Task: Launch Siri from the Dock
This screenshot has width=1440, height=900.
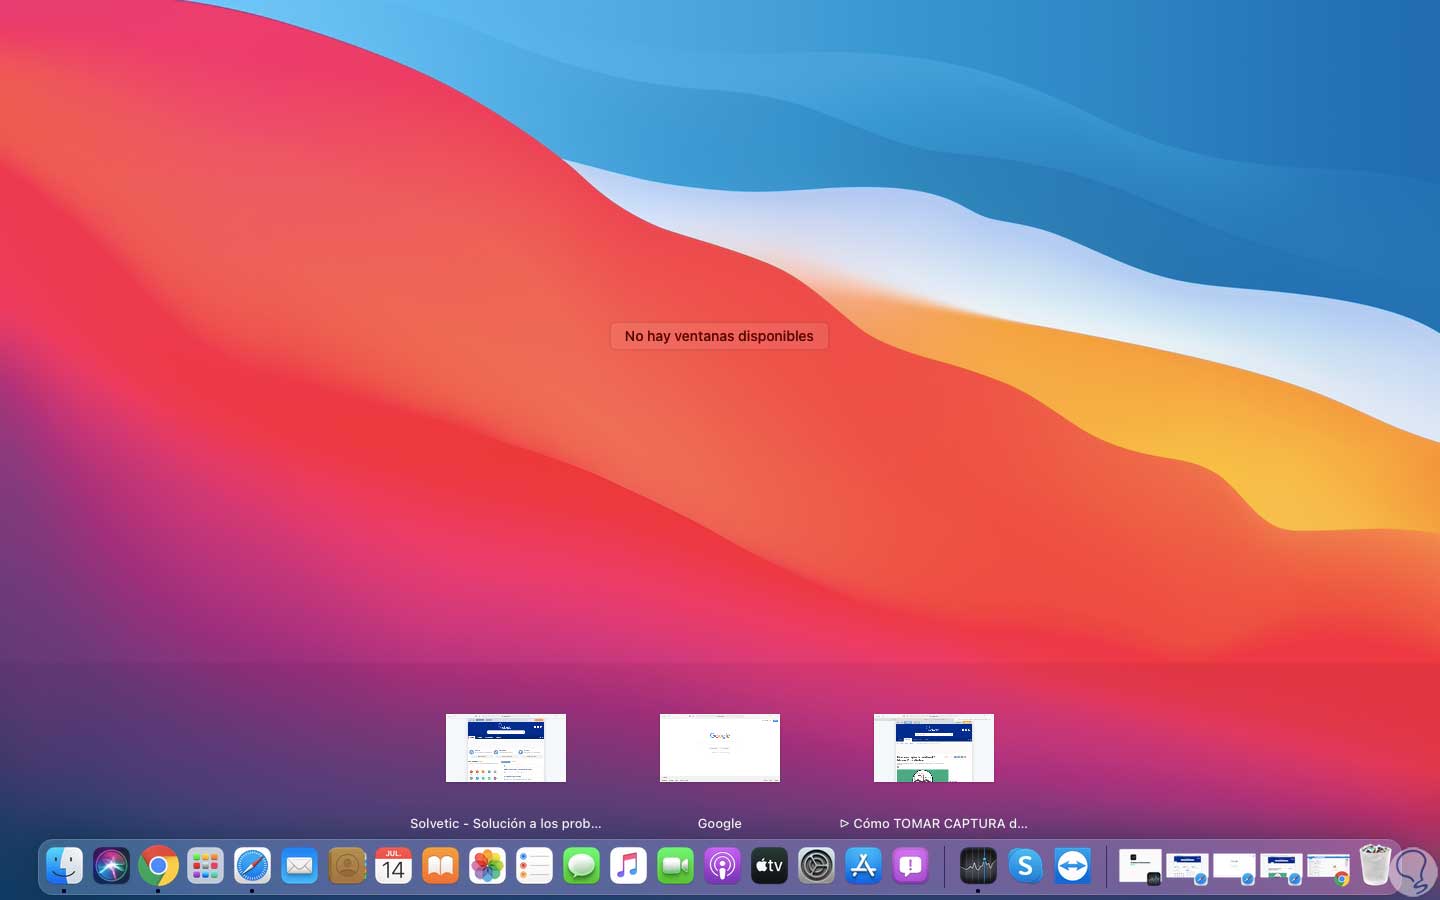Action: [112, 866]
